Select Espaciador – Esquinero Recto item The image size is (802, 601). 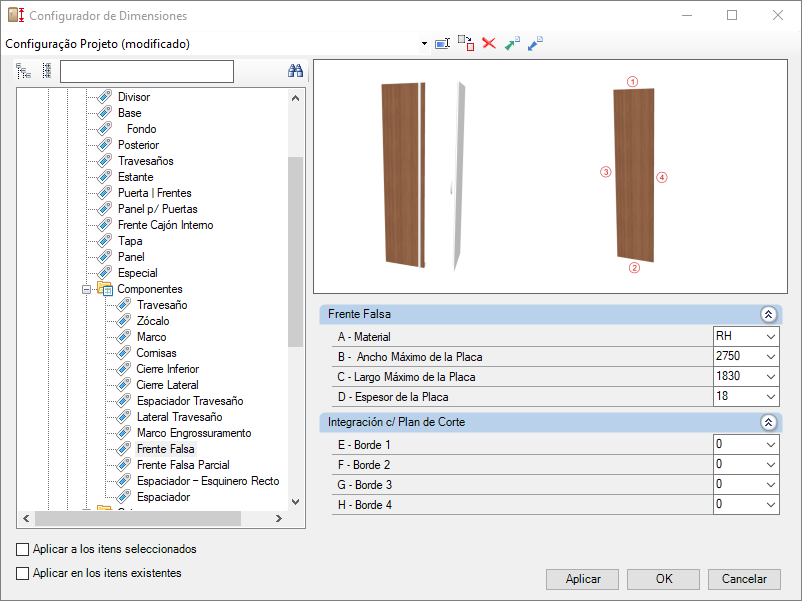208,481
